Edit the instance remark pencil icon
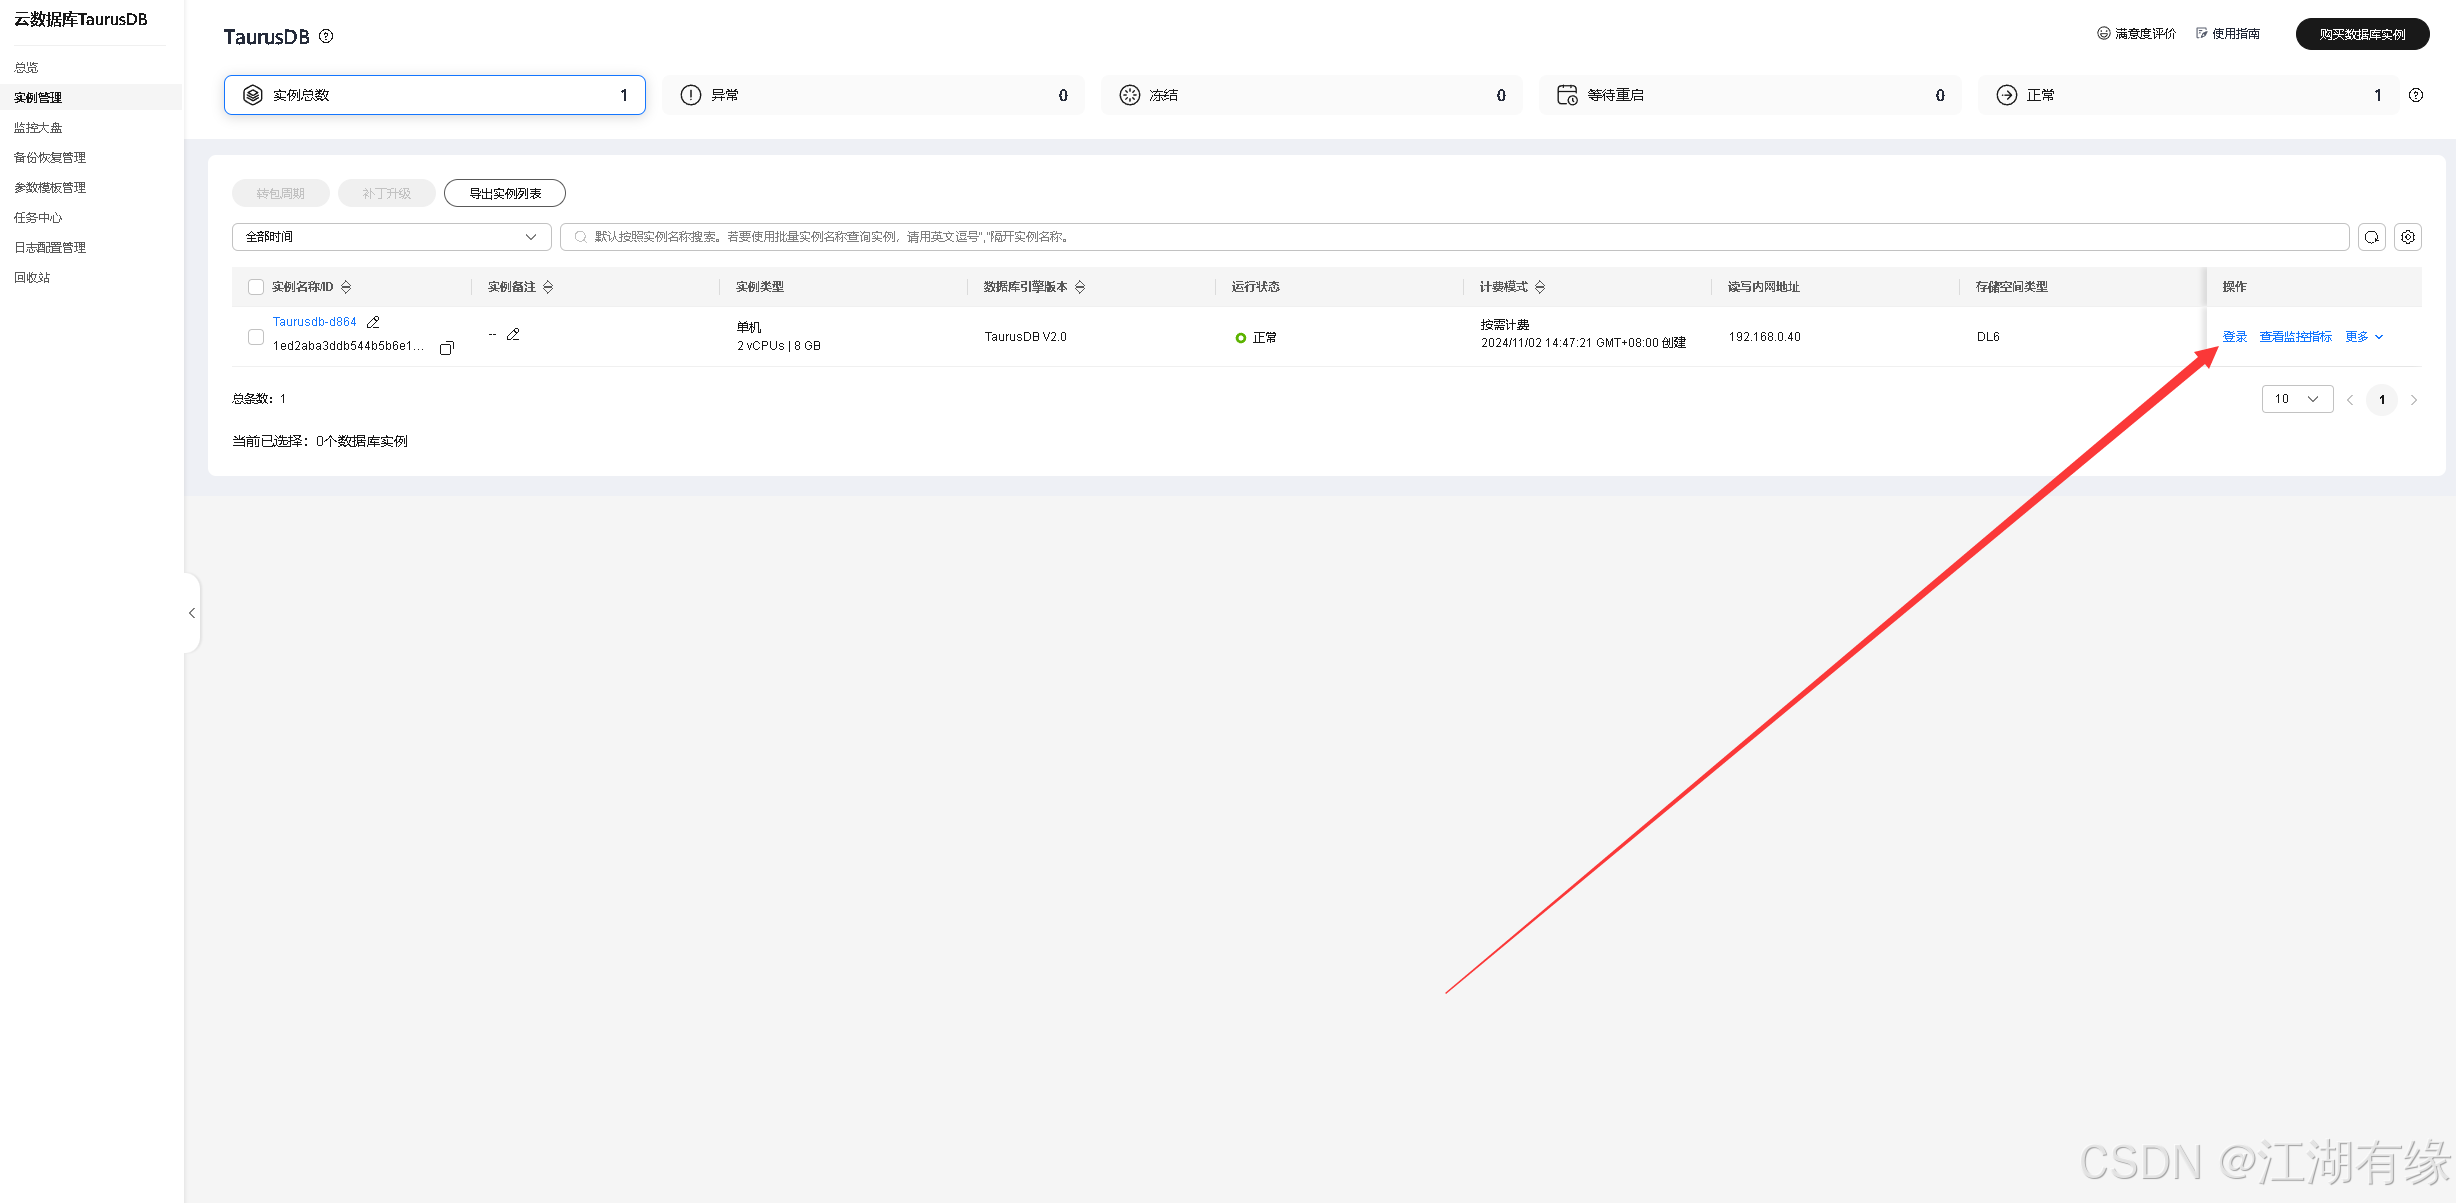Screen dimensions: 2456x1203 tap(513, 334)
